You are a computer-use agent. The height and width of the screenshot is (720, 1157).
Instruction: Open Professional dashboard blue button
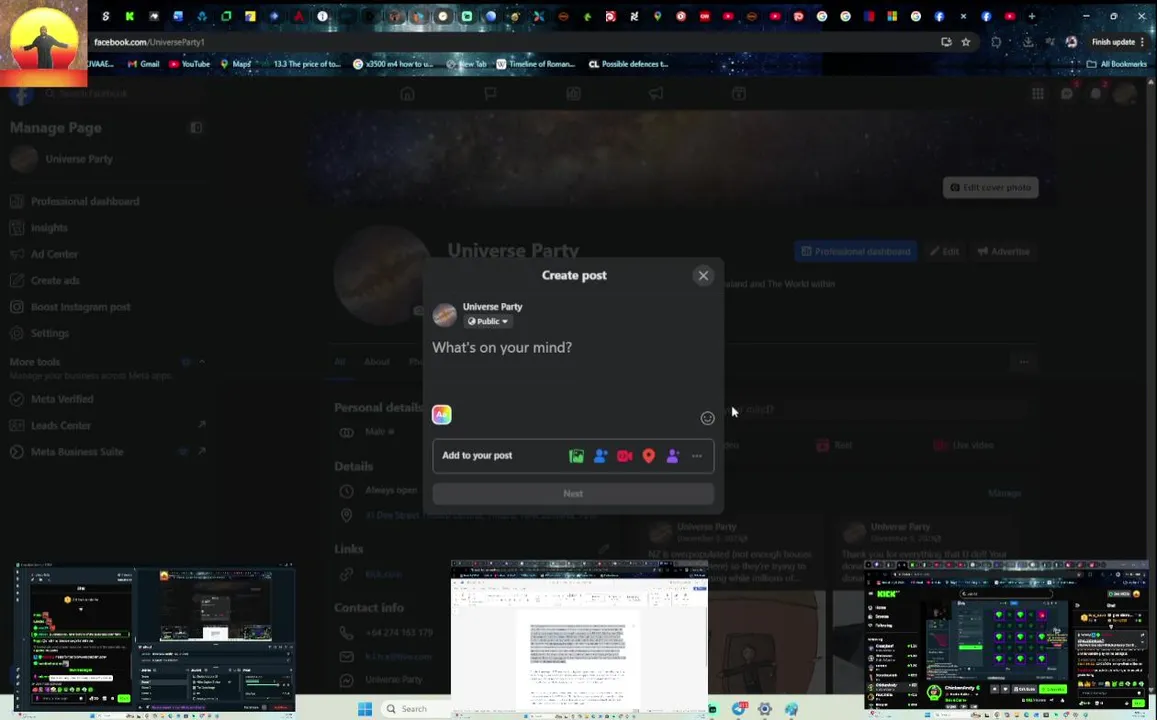(x=856, y=252)
